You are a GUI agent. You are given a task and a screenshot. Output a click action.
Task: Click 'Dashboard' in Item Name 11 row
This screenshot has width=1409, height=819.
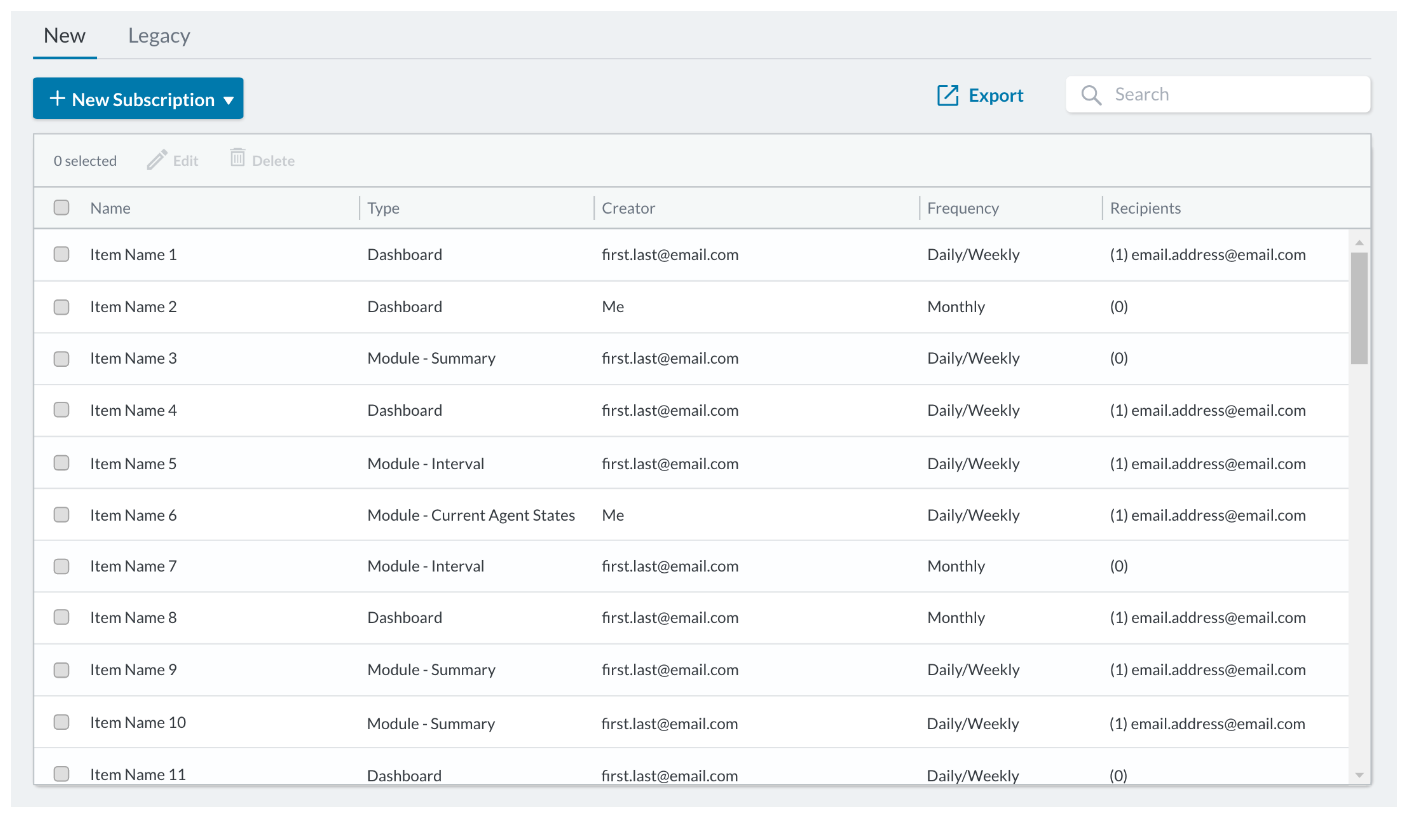(404, 775)
